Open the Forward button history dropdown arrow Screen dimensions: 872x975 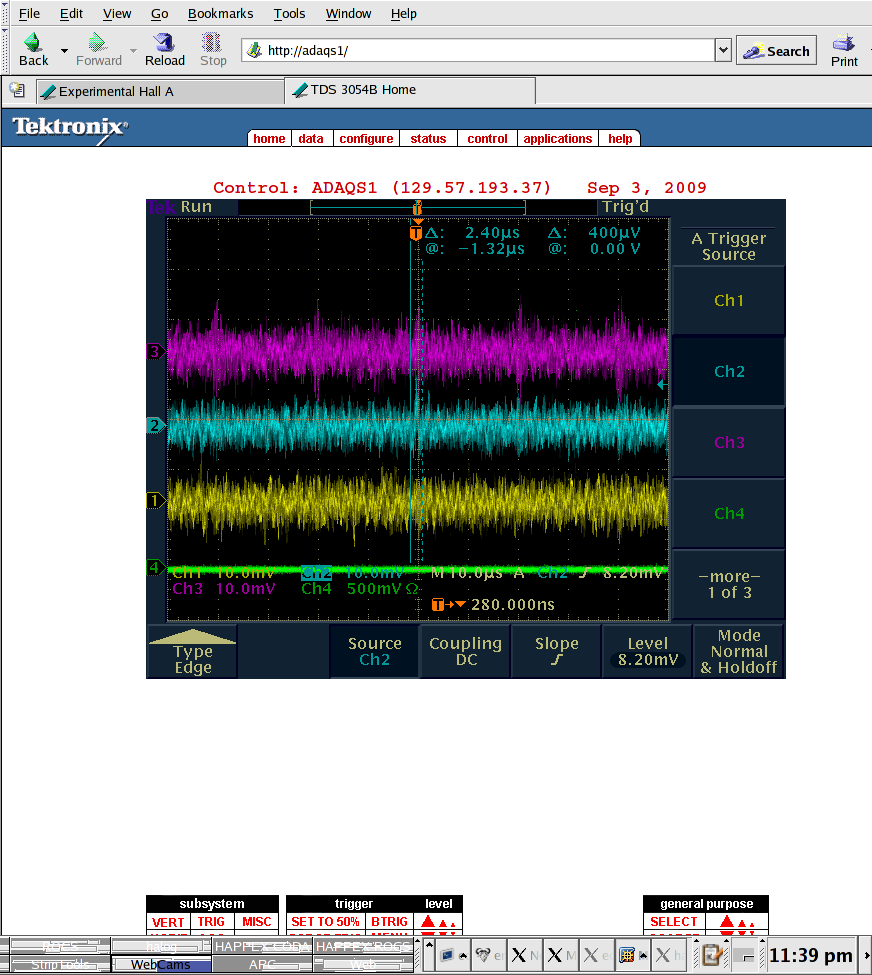click(x=133, y=50)
